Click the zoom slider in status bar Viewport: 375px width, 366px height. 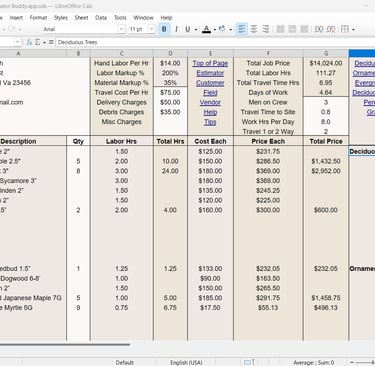click(x=365, y=362)
